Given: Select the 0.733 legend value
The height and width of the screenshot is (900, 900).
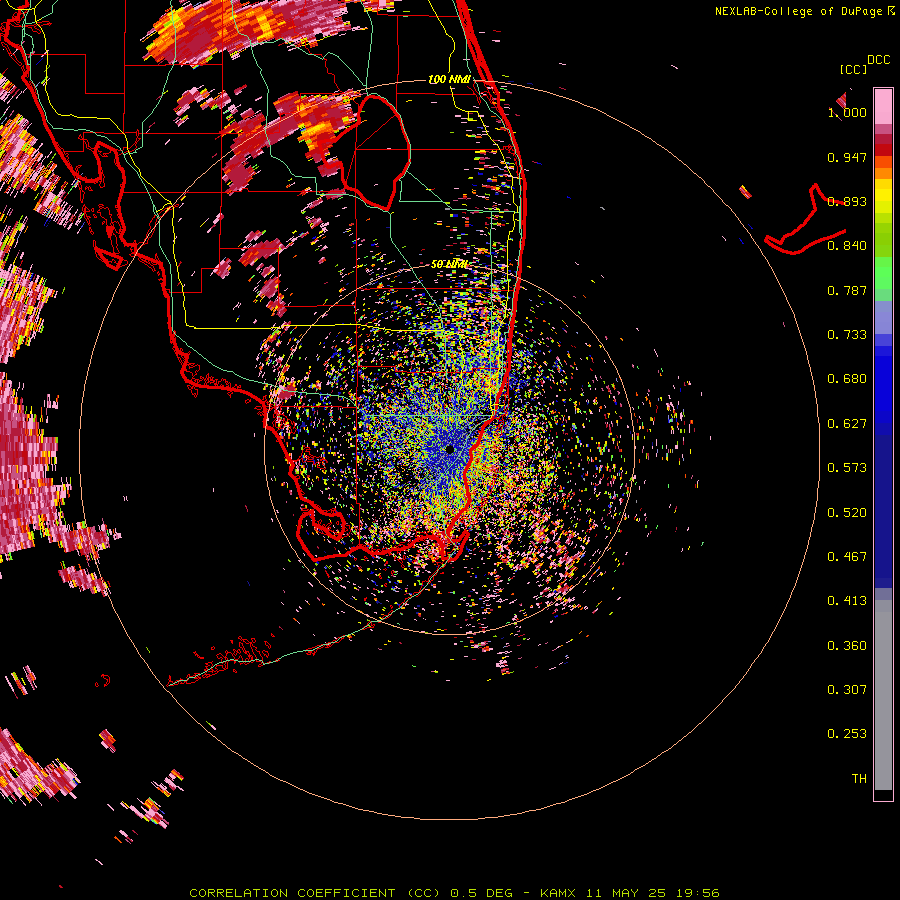Looking at the screenshot, I should tap(847, 335).
